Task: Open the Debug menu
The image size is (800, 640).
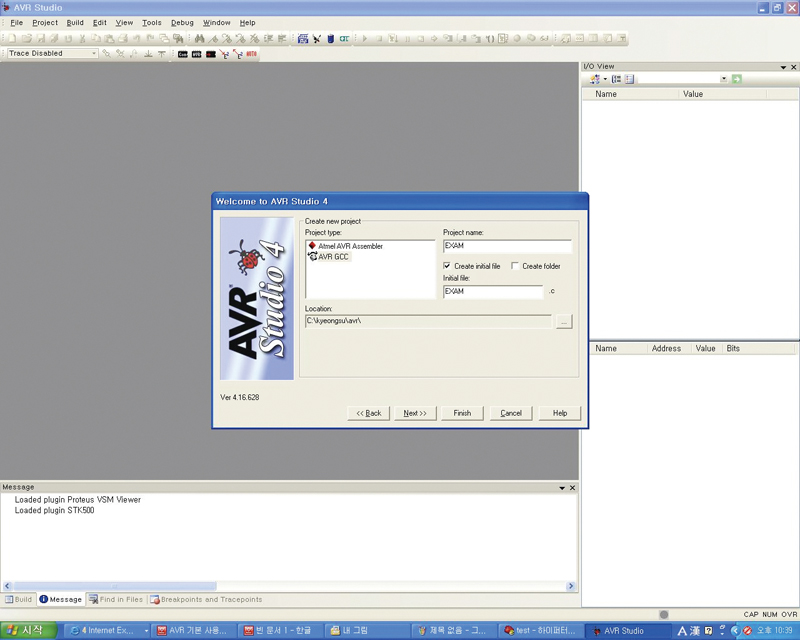Action: 182,22
